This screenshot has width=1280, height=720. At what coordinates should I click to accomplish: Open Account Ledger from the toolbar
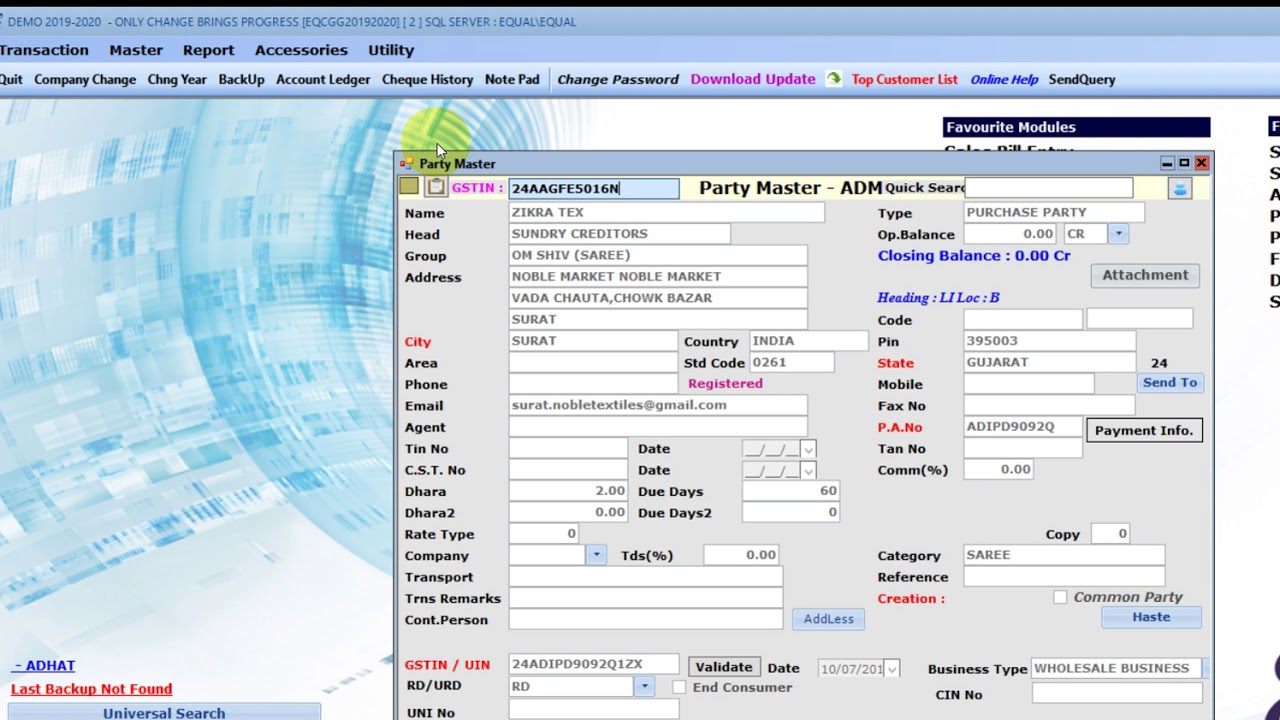coord(323,79)
